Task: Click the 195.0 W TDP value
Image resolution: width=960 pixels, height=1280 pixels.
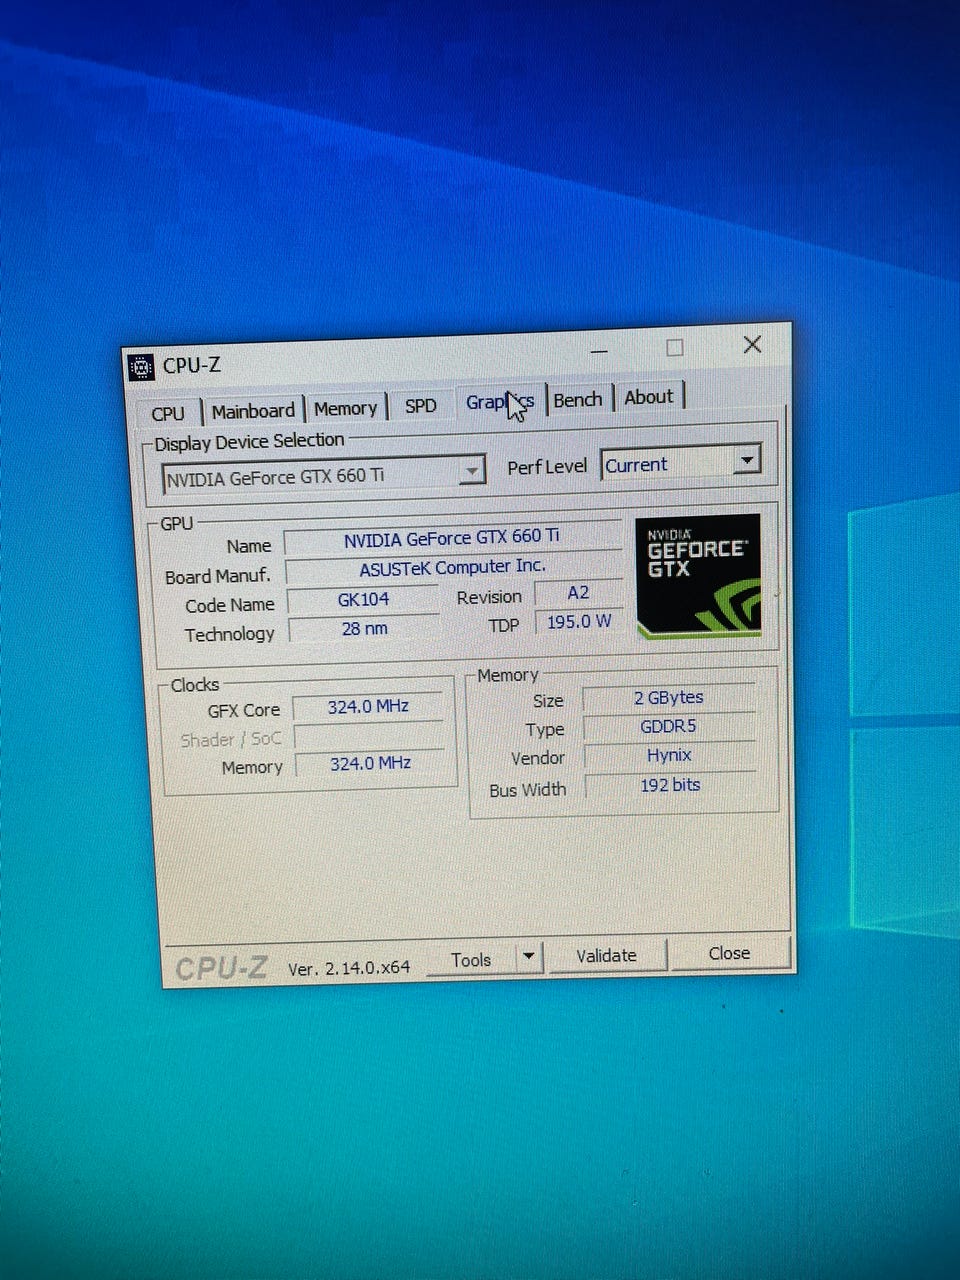Action: 579,621
